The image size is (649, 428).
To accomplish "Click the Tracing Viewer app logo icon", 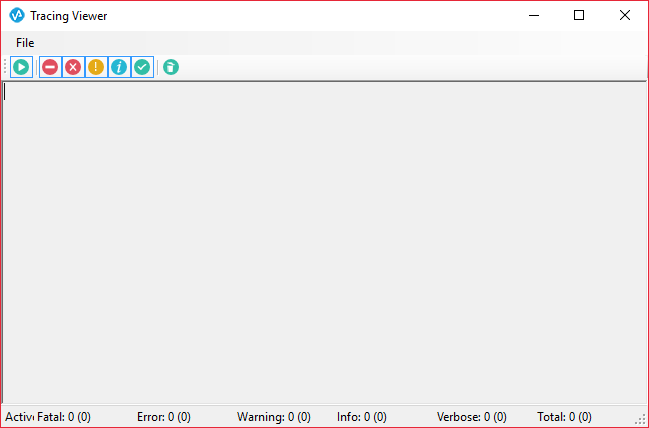I will [17, 15].
